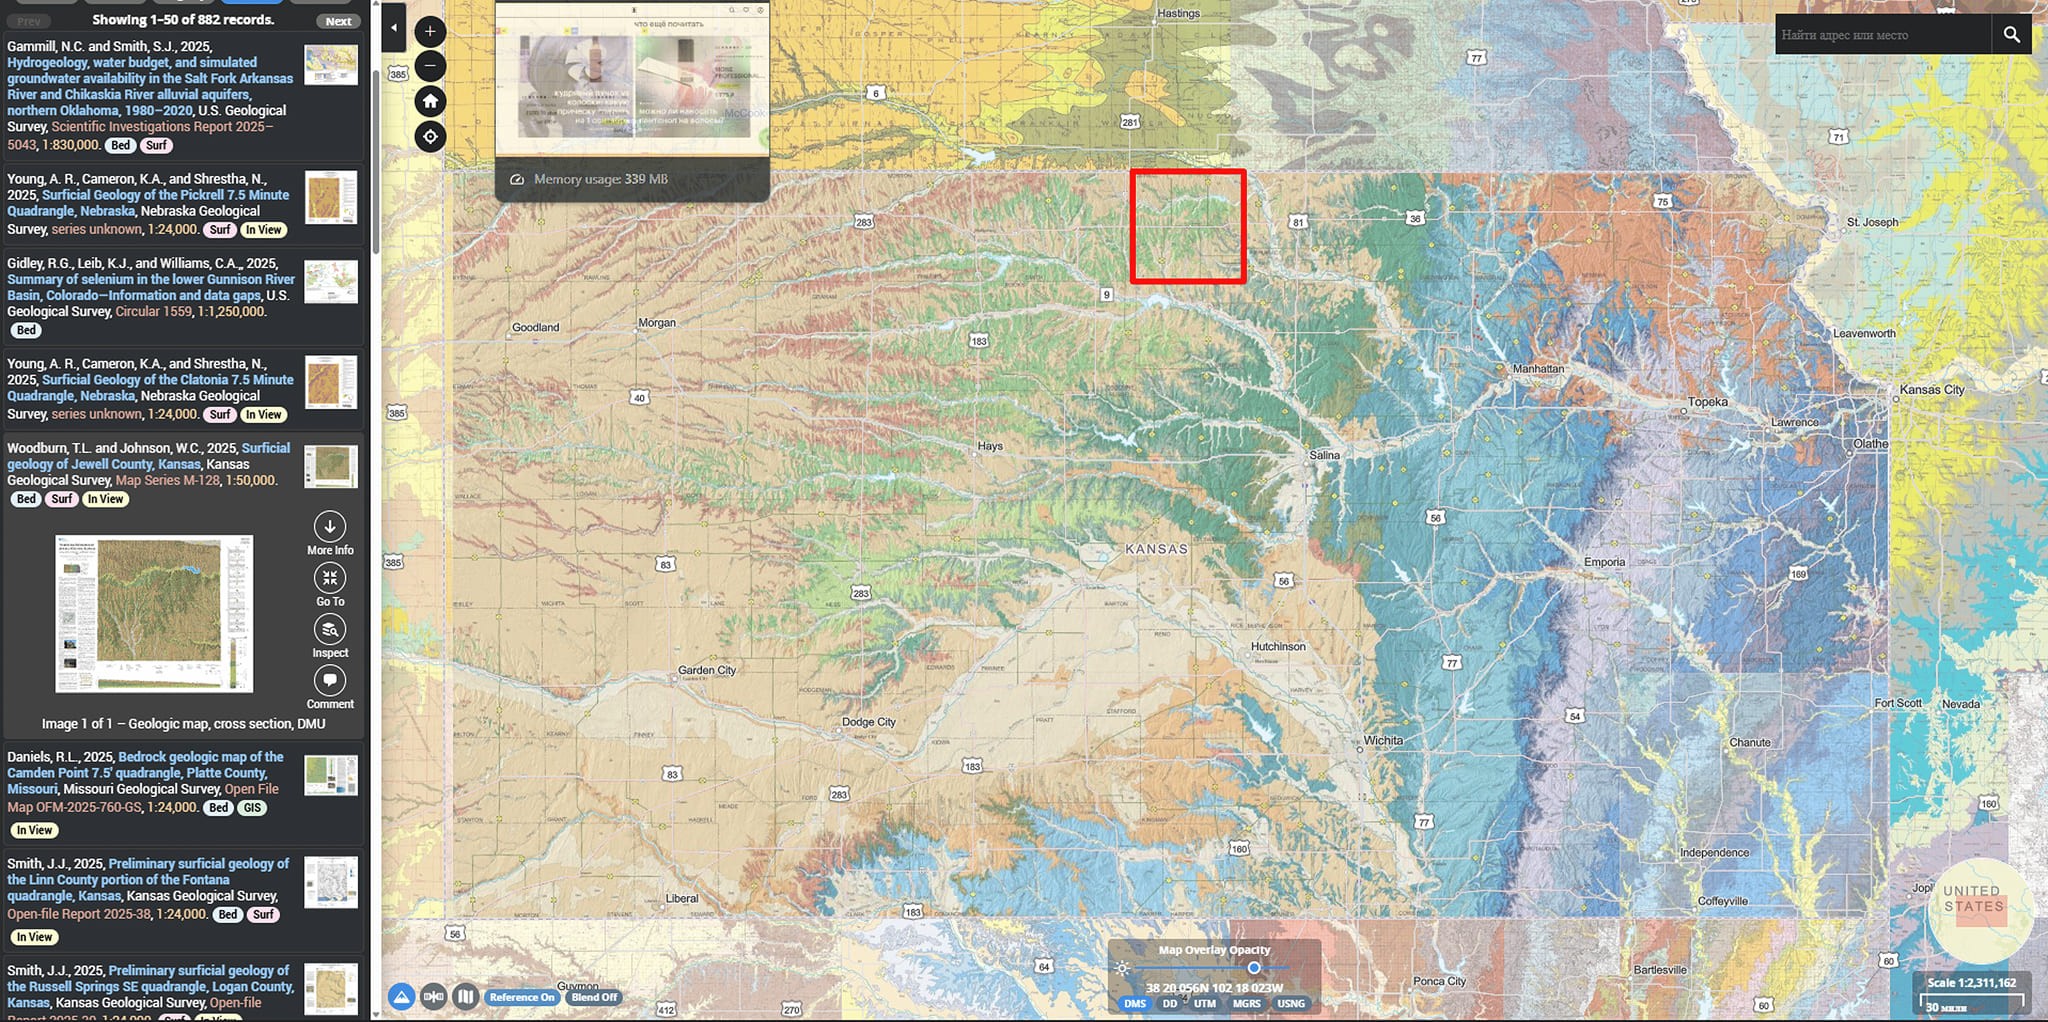The width and height of the screenshot is (2048, 1022).
Task: Click Surf tag on Gammill and Smith record
Action: 156,145
